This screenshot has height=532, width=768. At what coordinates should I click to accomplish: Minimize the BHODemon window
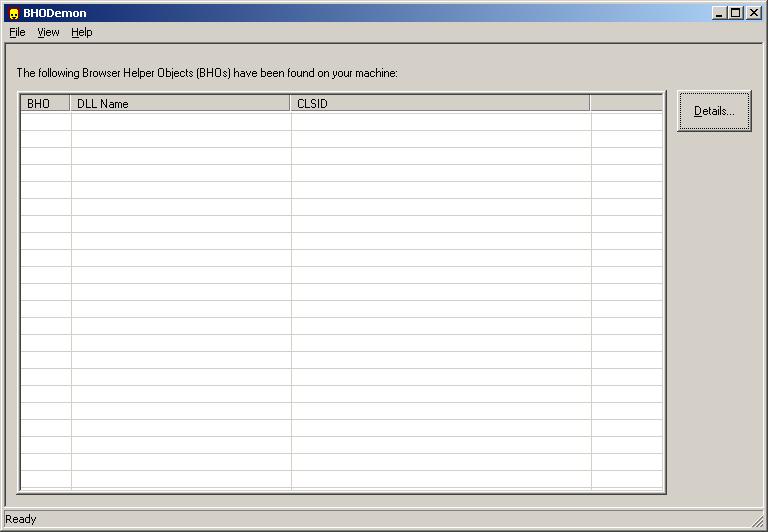(719, 13)
